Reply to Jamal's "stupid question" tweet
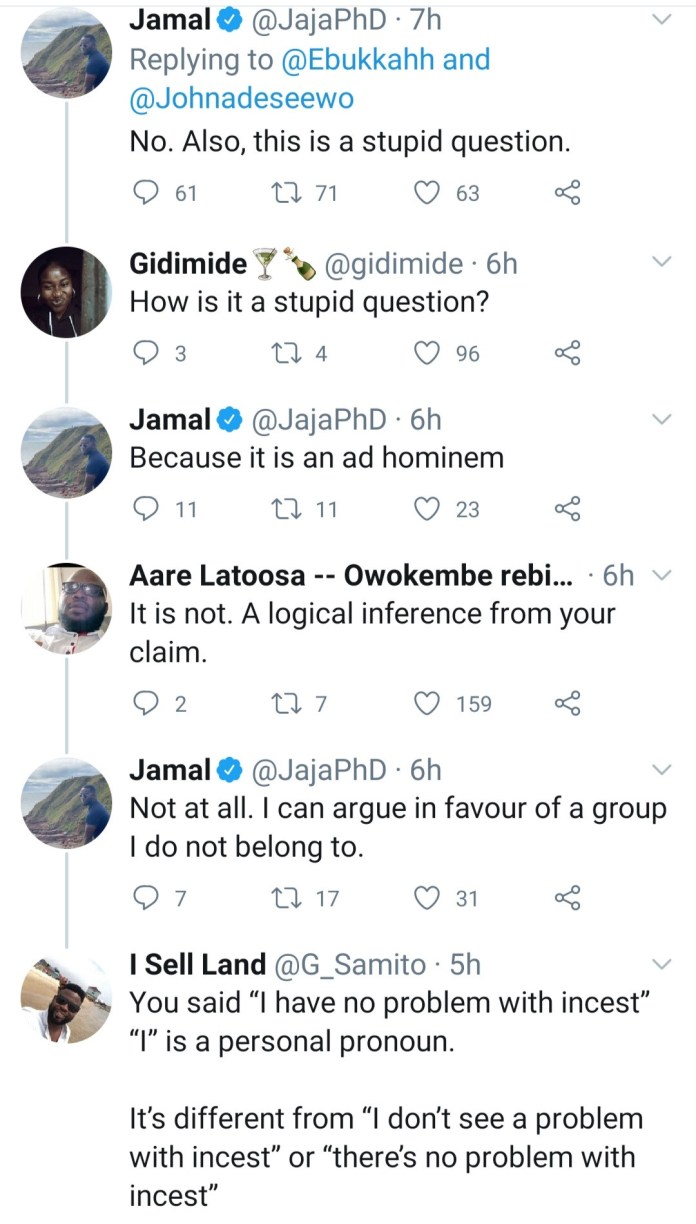 tap(147, 193)
